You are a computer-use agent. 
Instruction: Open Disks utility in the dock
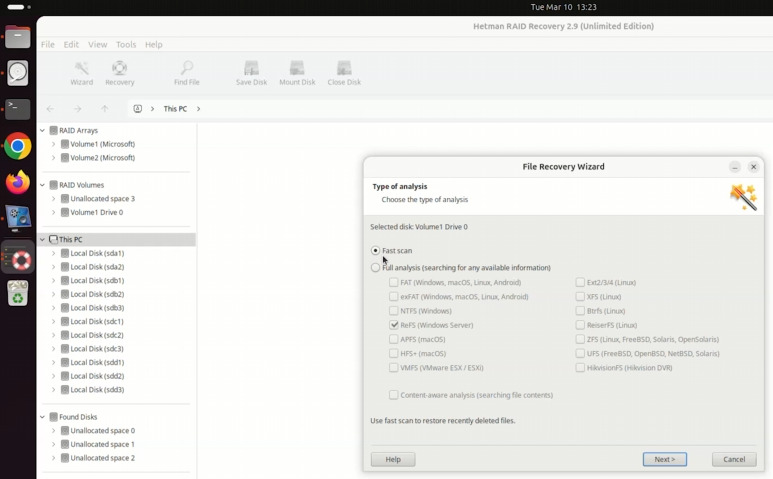(x=18, y=73)
